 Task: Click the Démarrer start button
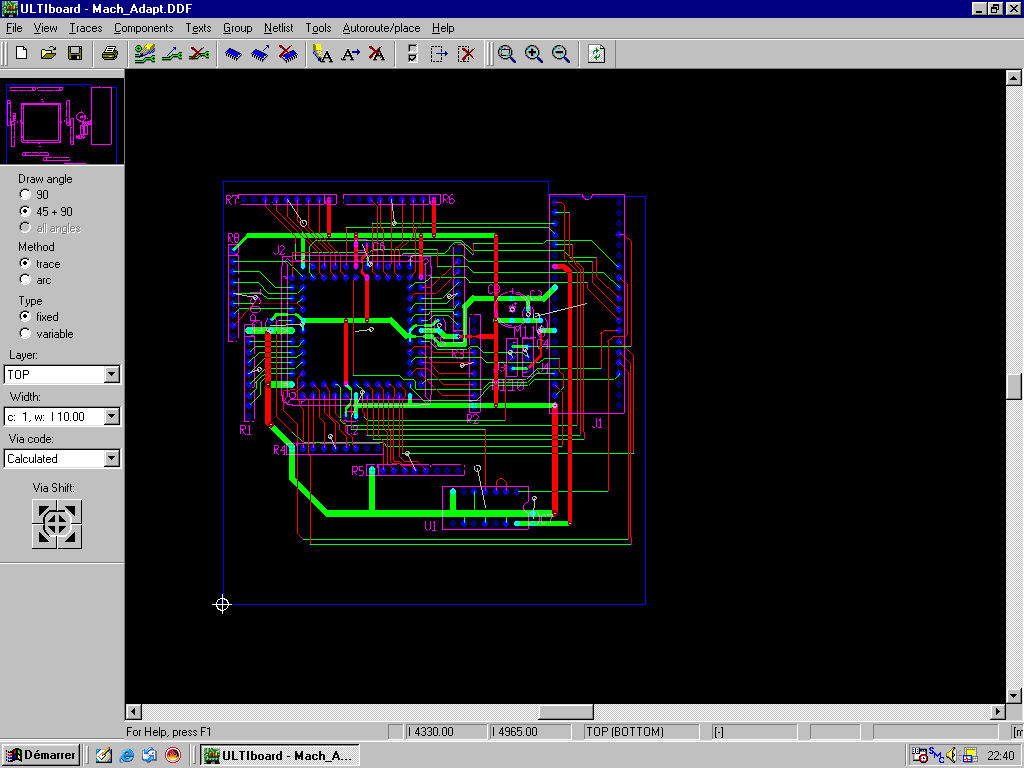[41, 755]
